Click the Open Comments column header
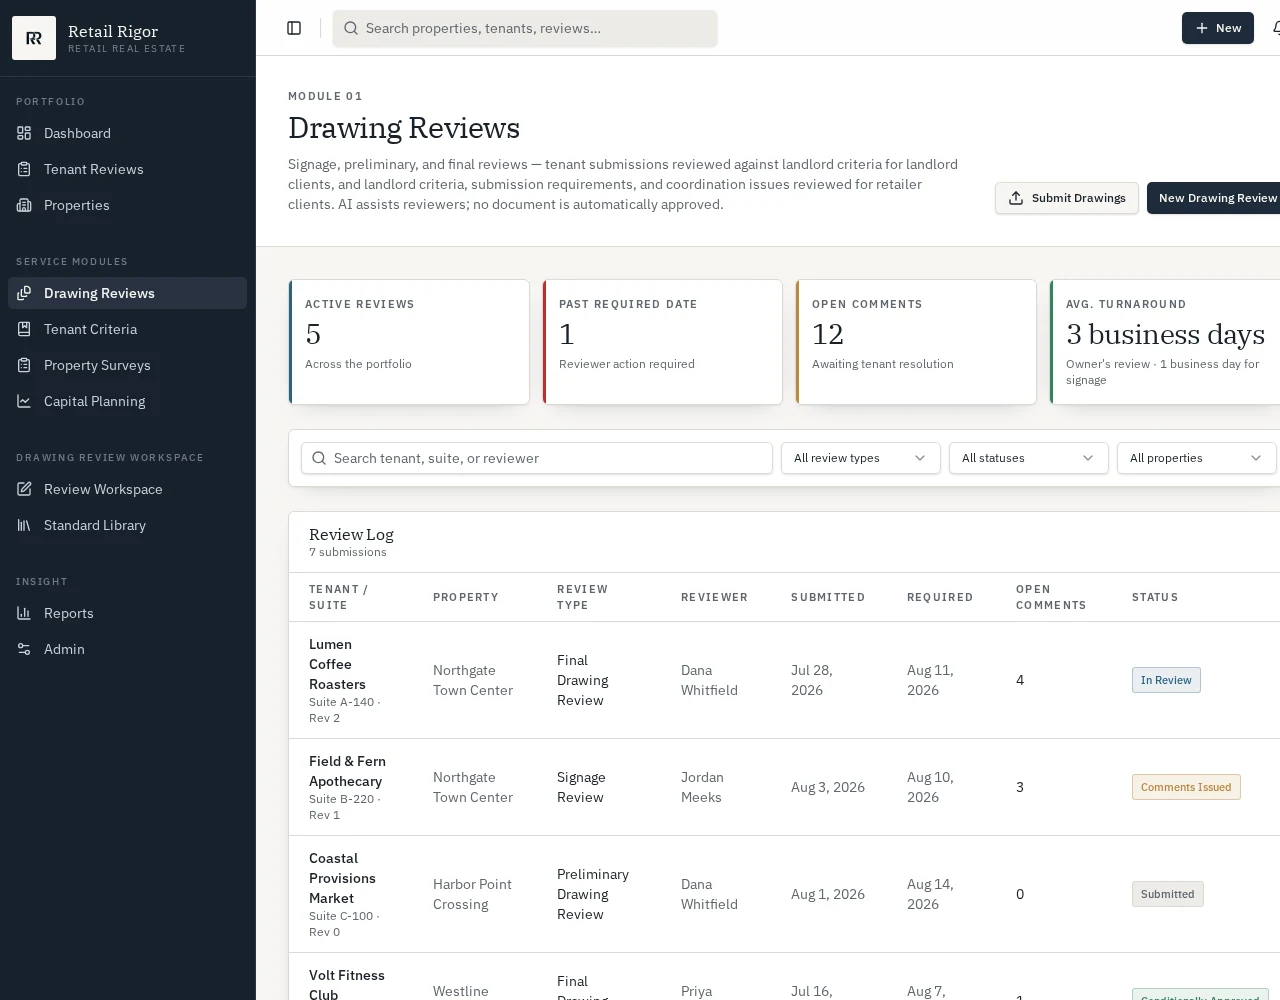Viewport: 1280px width, 1000px height. 1051,597
